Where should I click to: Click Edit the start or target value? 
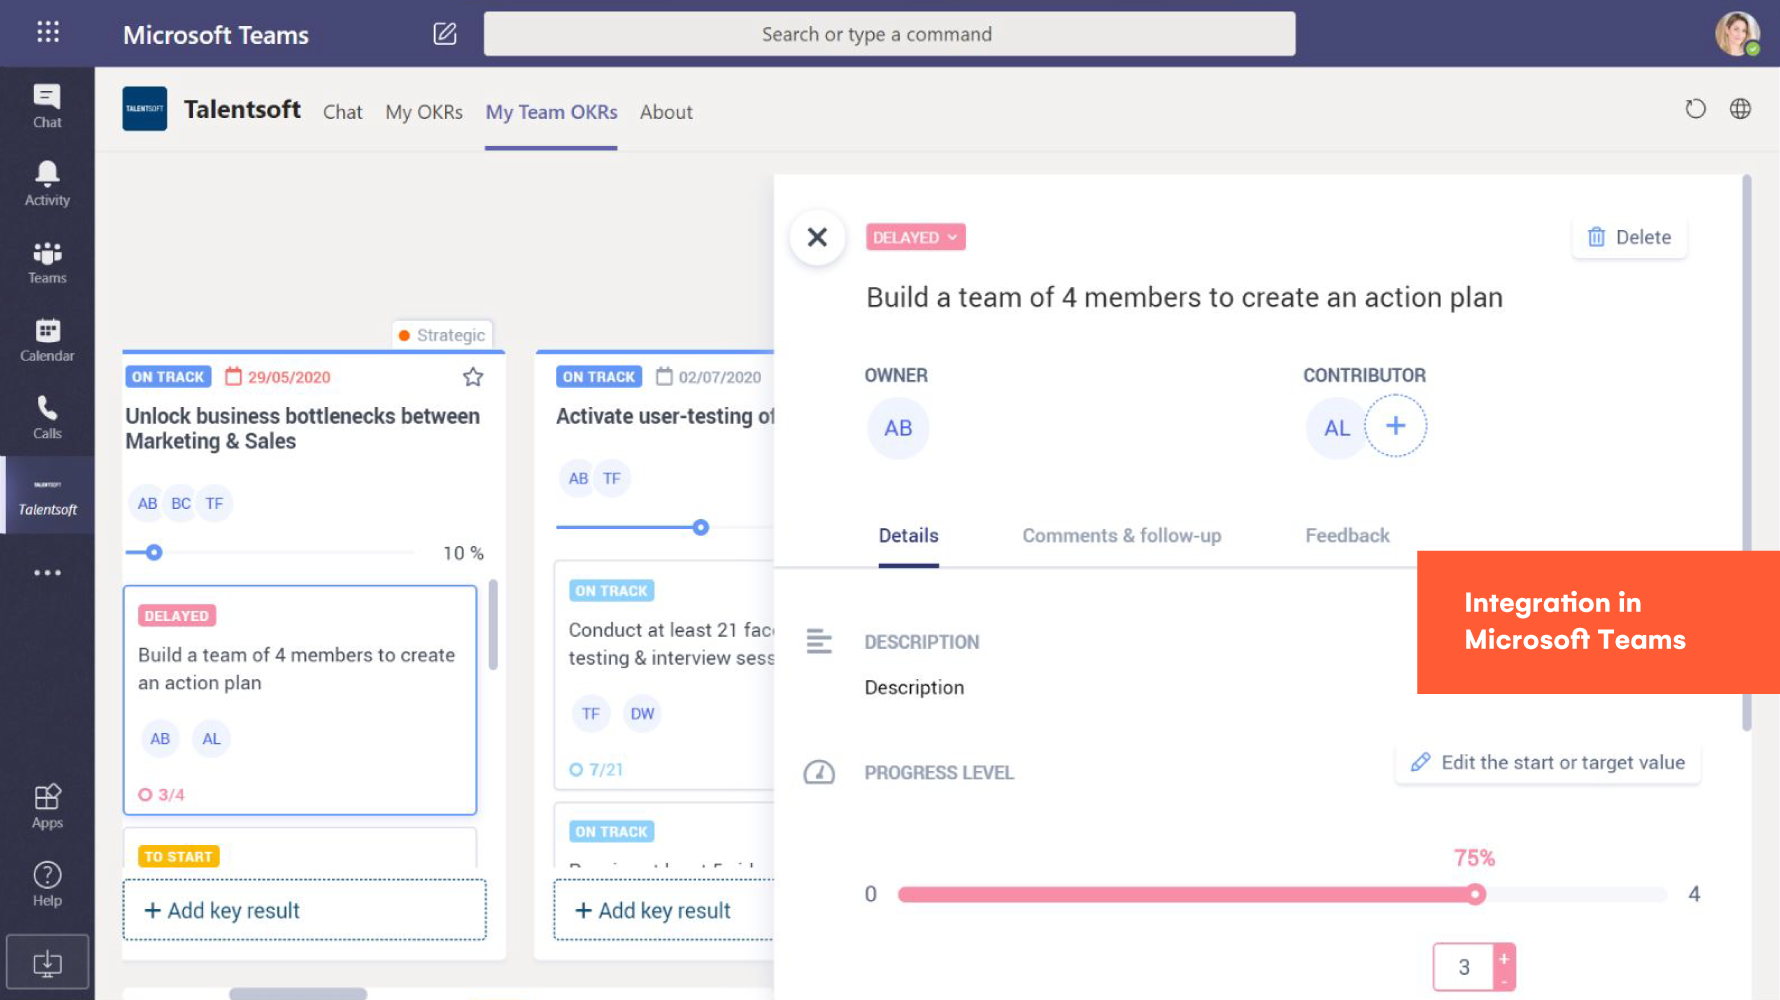(1548, 763)
